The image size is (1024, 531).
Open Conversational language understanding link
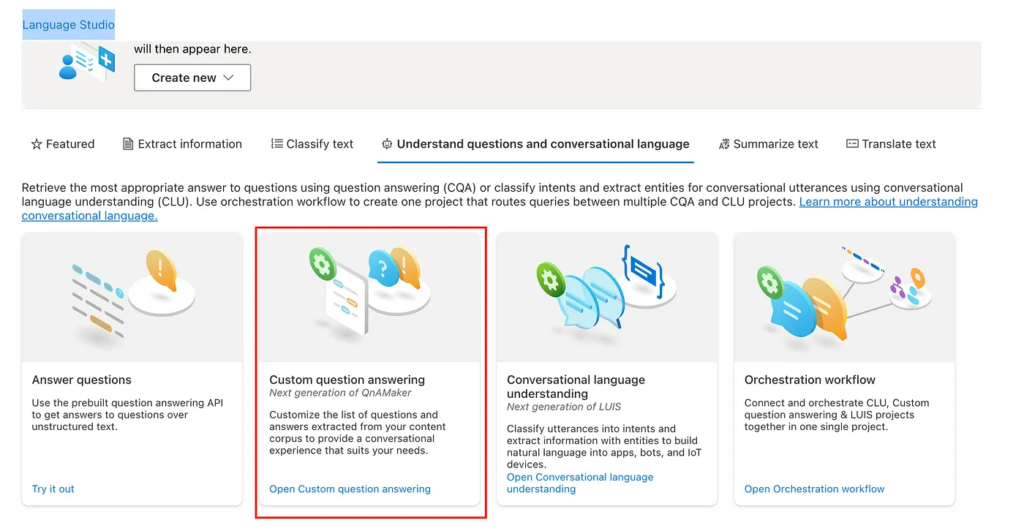click(580, 483)
